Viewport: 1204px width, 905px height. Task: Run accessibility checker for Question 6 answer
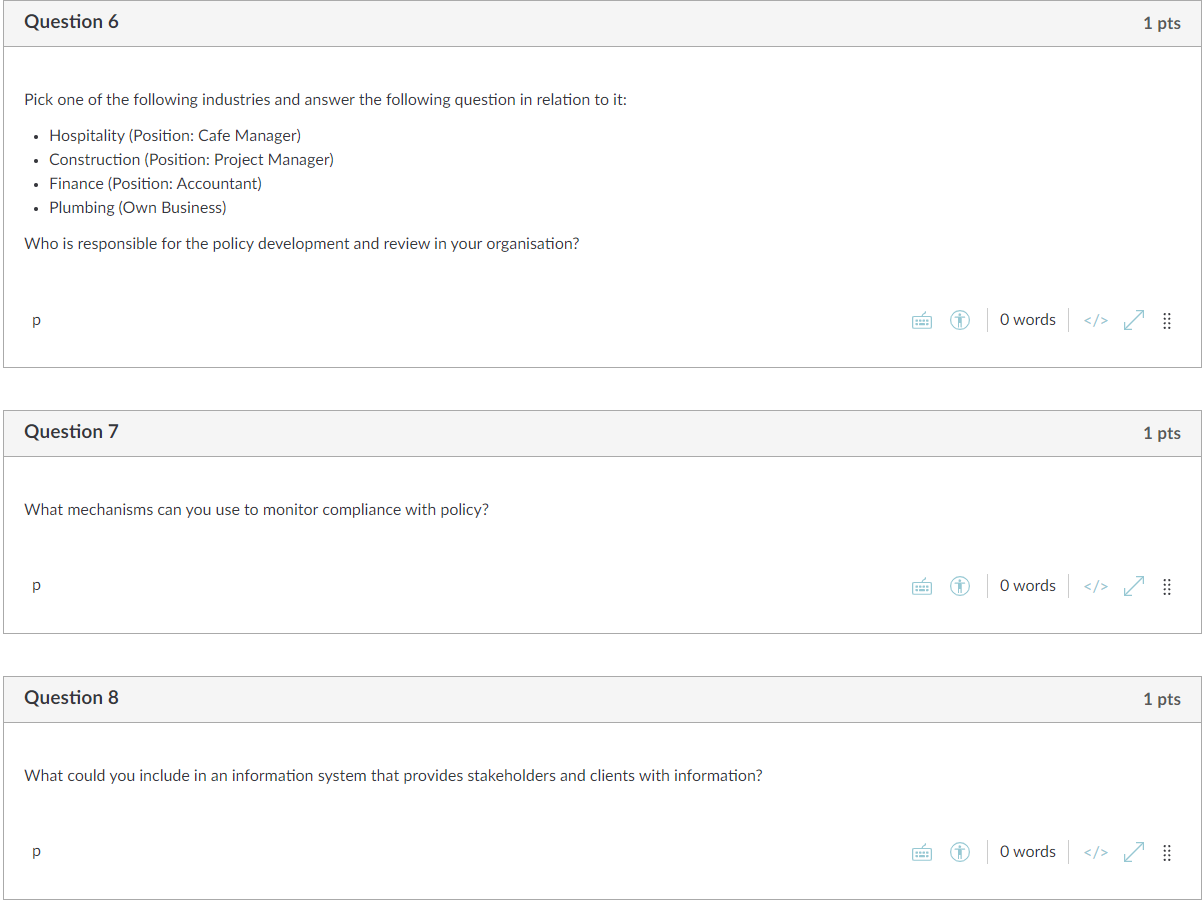tap(960, 321)
